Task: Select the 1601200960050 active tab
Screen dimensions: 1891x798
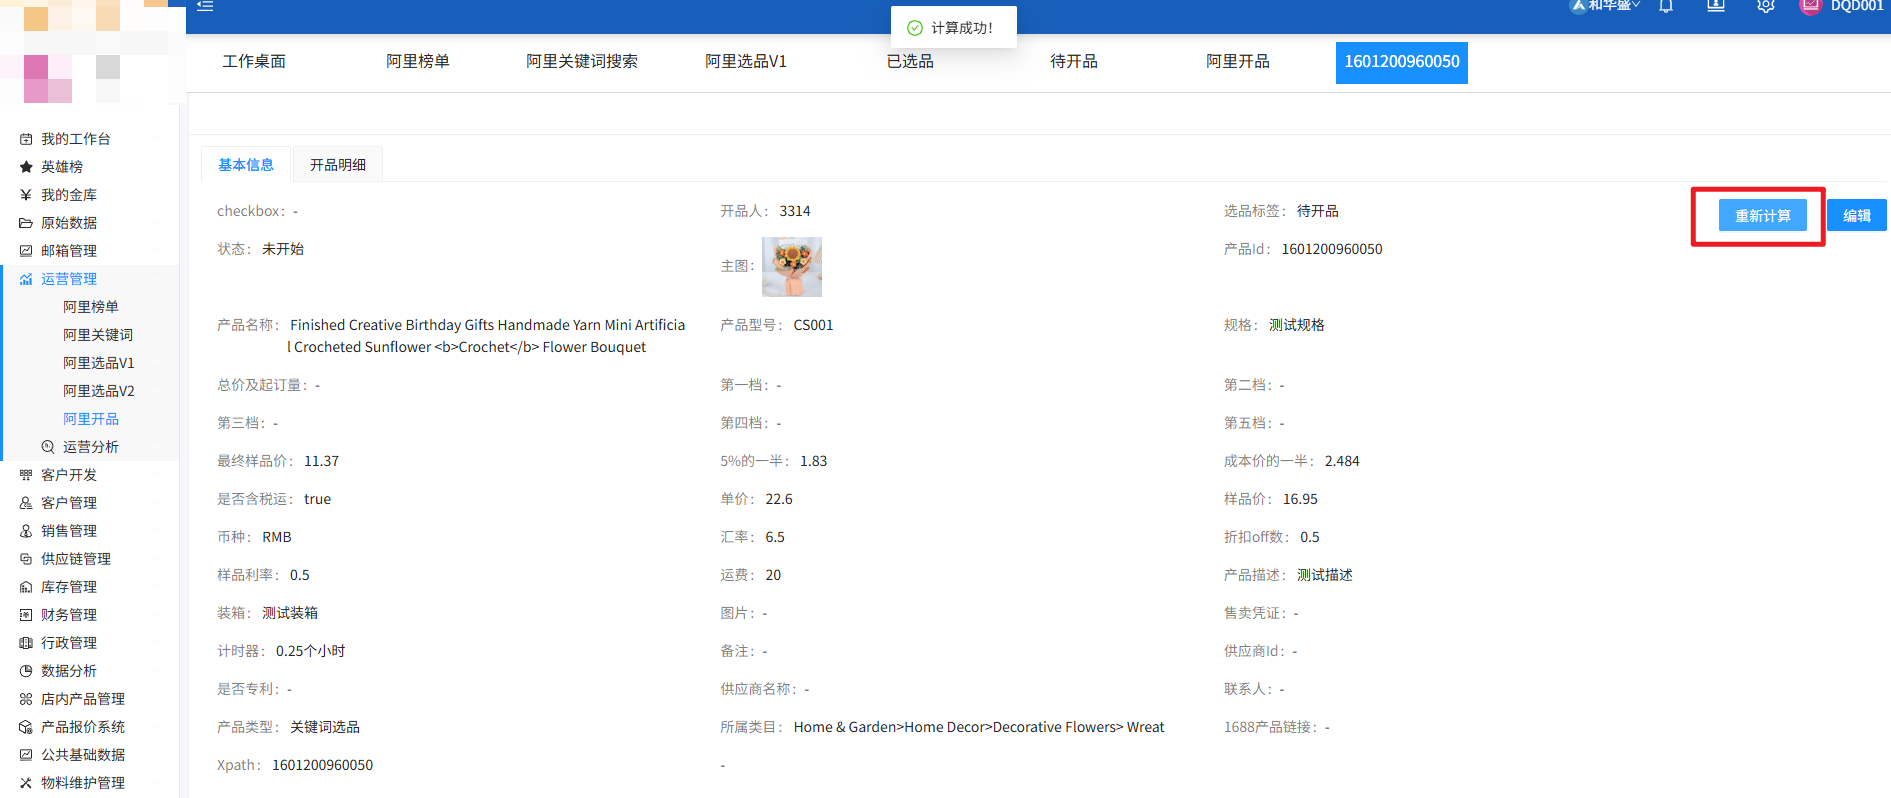Action: coord(1402,62)
